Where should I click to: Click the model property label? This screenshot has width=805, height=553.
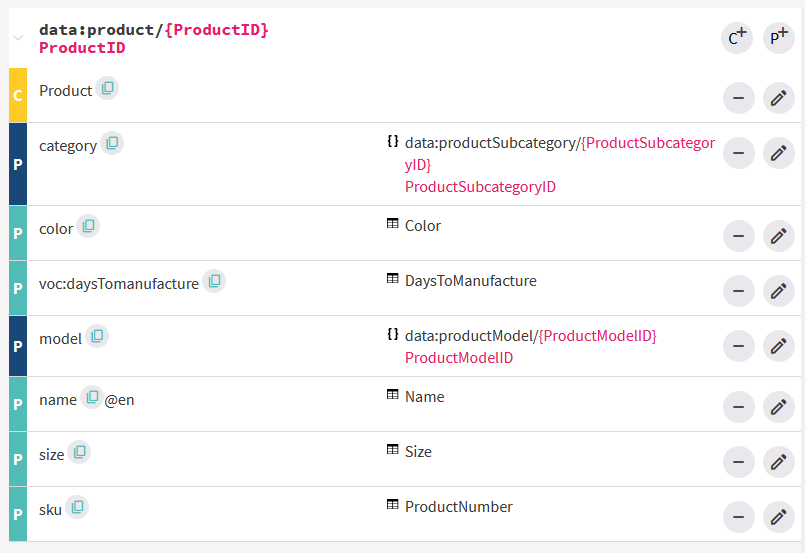tap(60, 339)
